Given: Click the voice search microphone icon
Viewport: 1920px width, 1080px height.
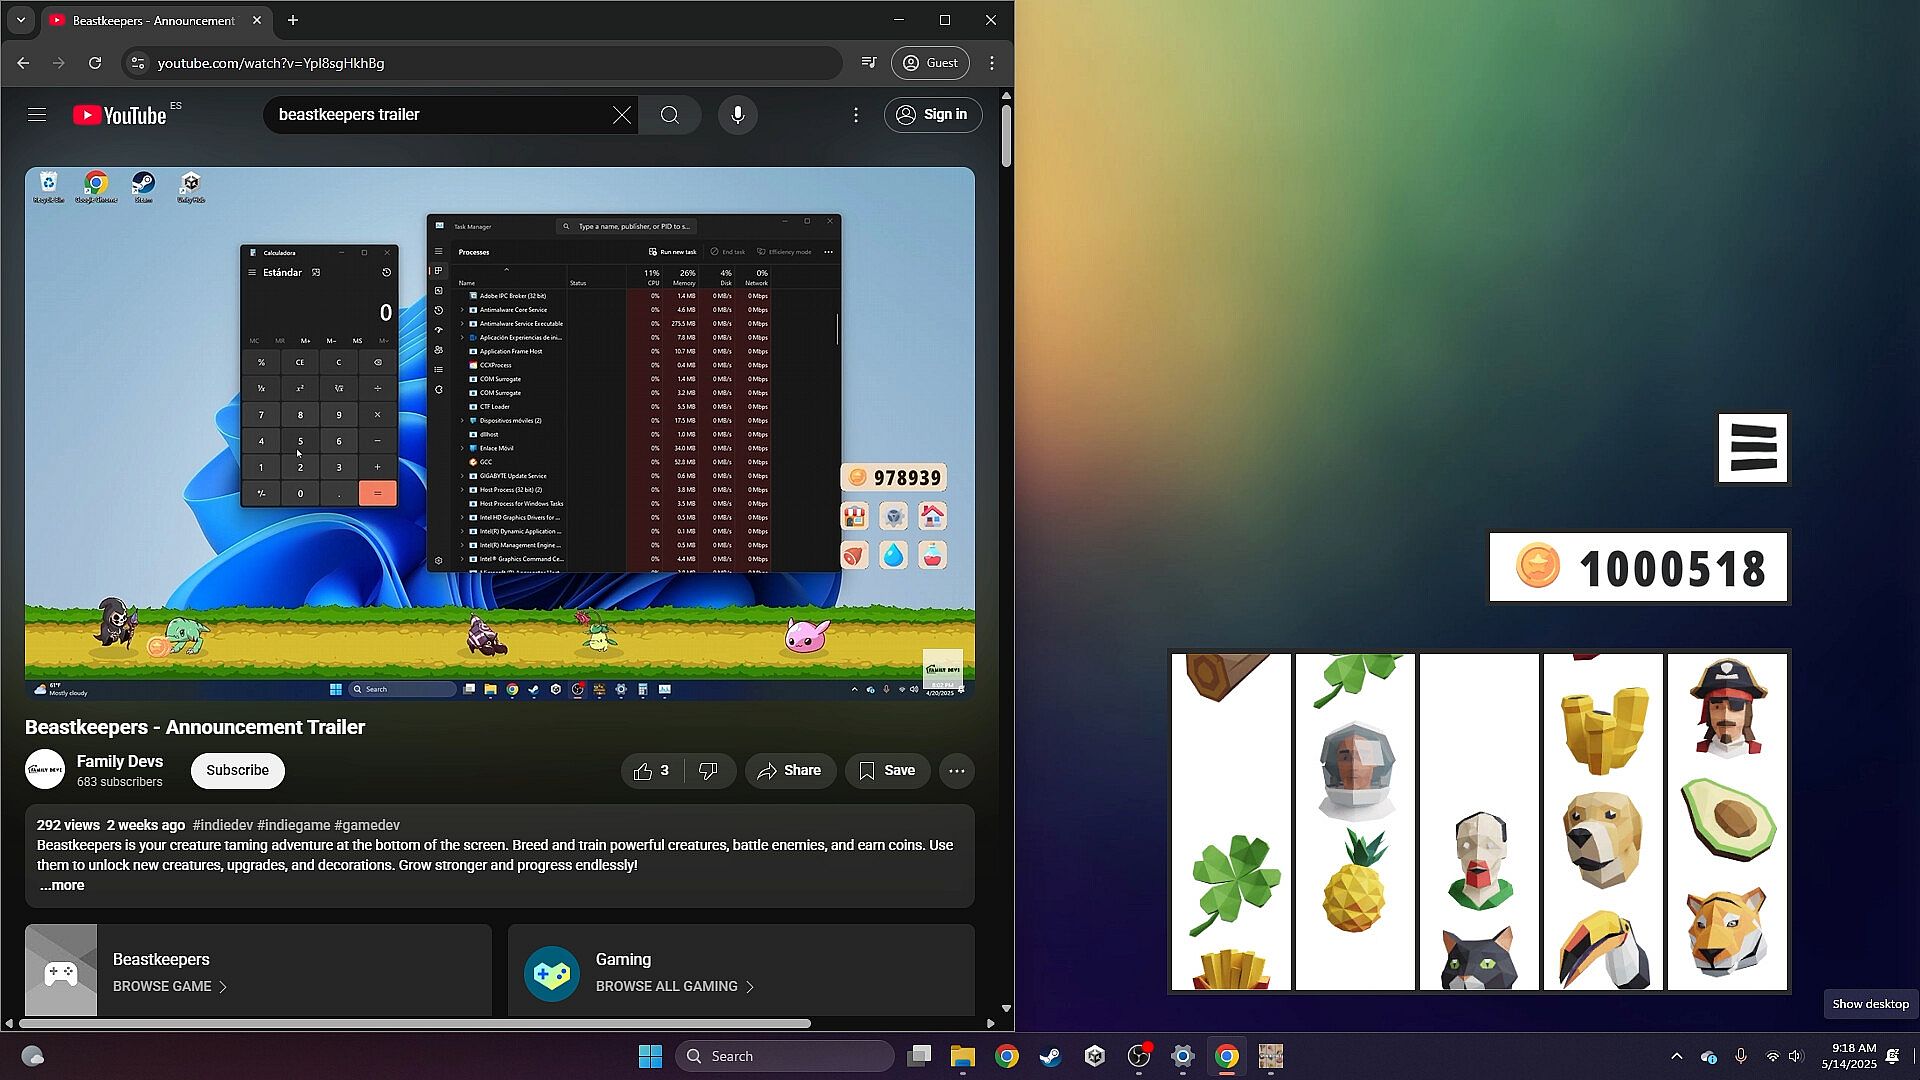Looking at the screenshot, I should point(738,115).
